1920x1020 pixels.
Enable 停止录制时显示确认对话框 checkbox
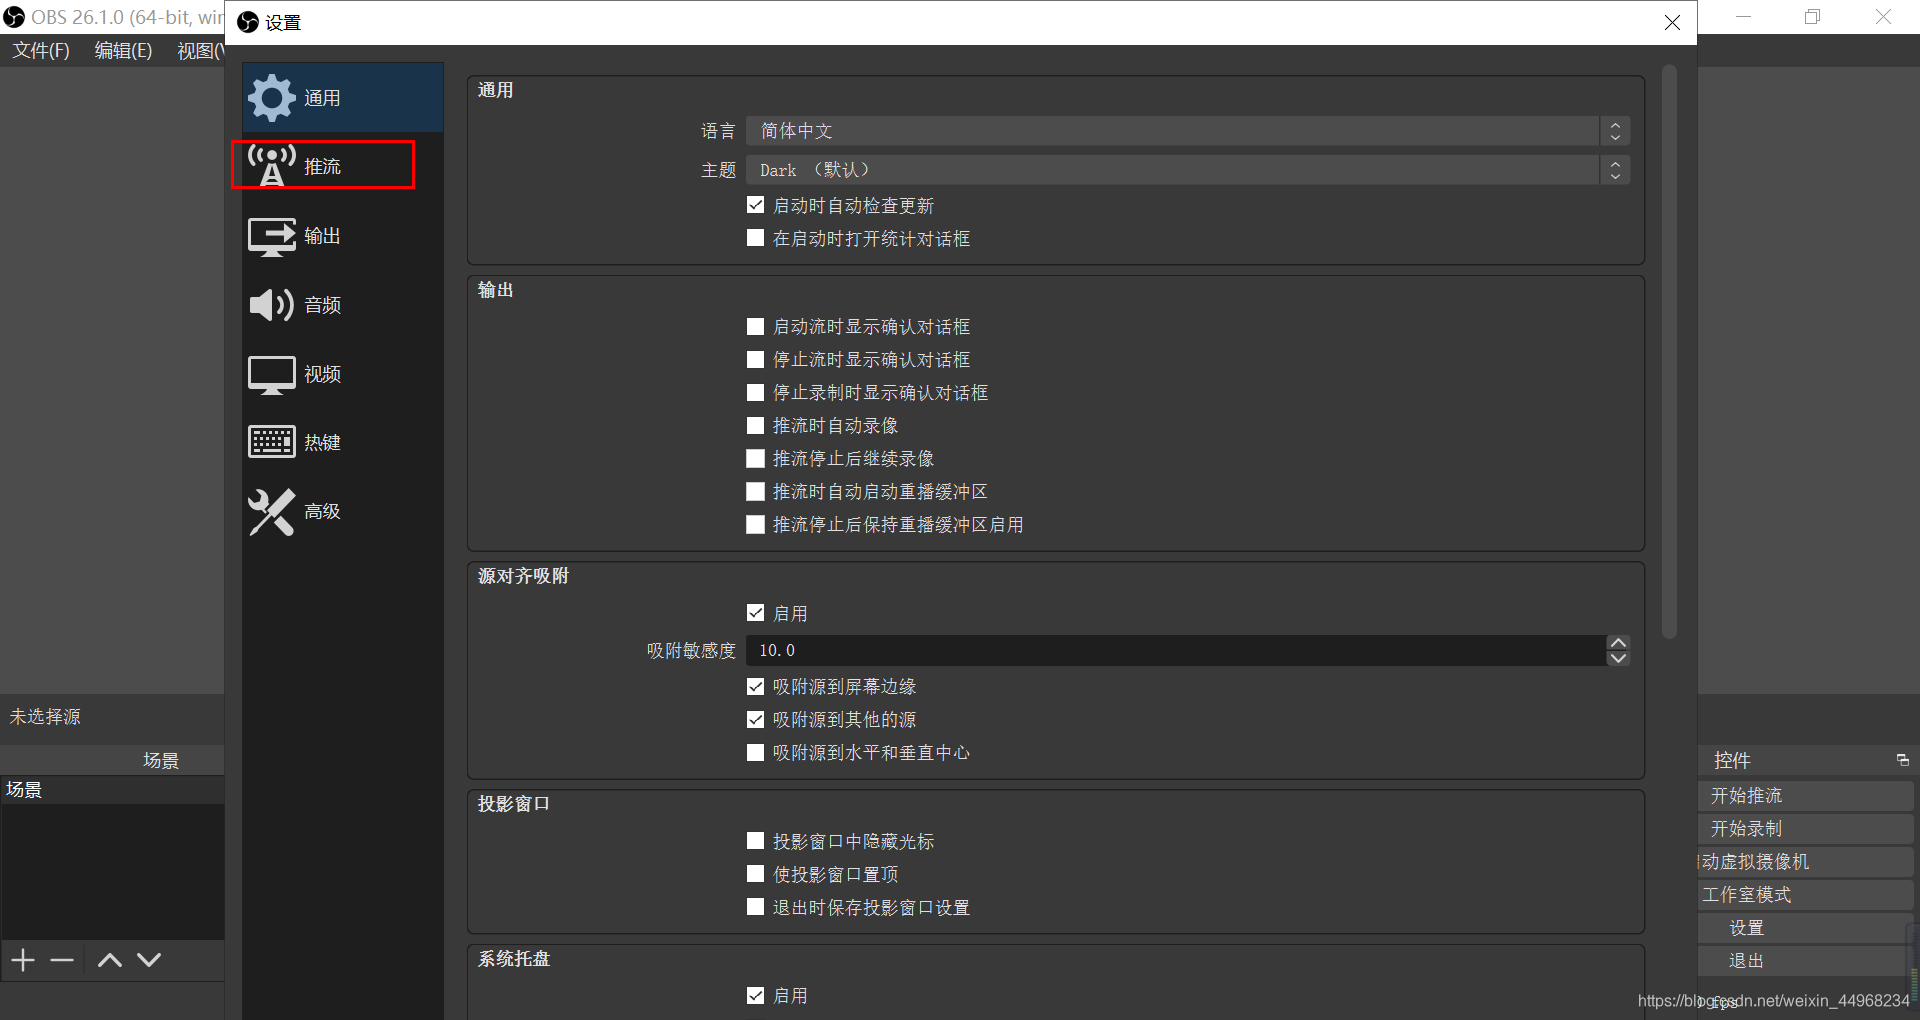pyautogui.click(x=756, y=392)
